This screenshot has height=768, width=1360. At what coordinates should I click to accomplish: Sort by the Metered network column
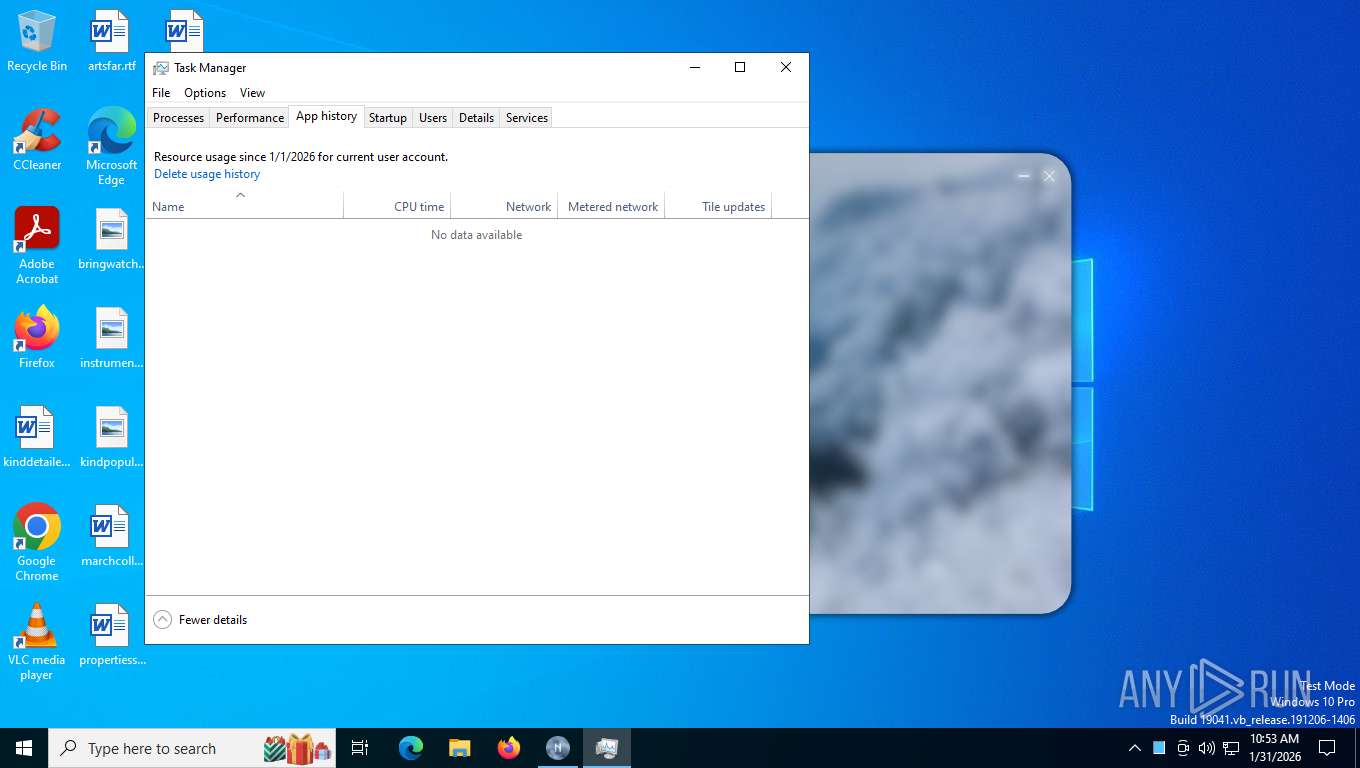(611, 206)
